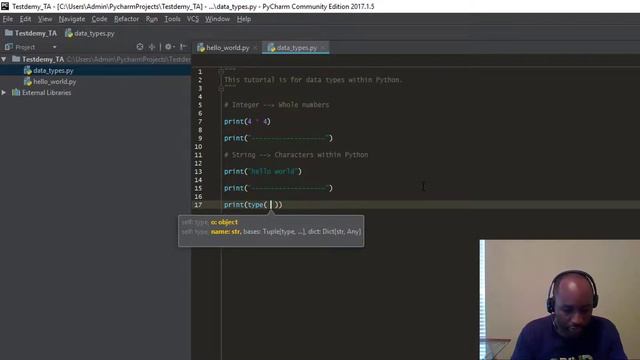The image size is (640, 360).
Task: Collapse Testdemy_TA project root folder
Action: click(x=4, y=59)
